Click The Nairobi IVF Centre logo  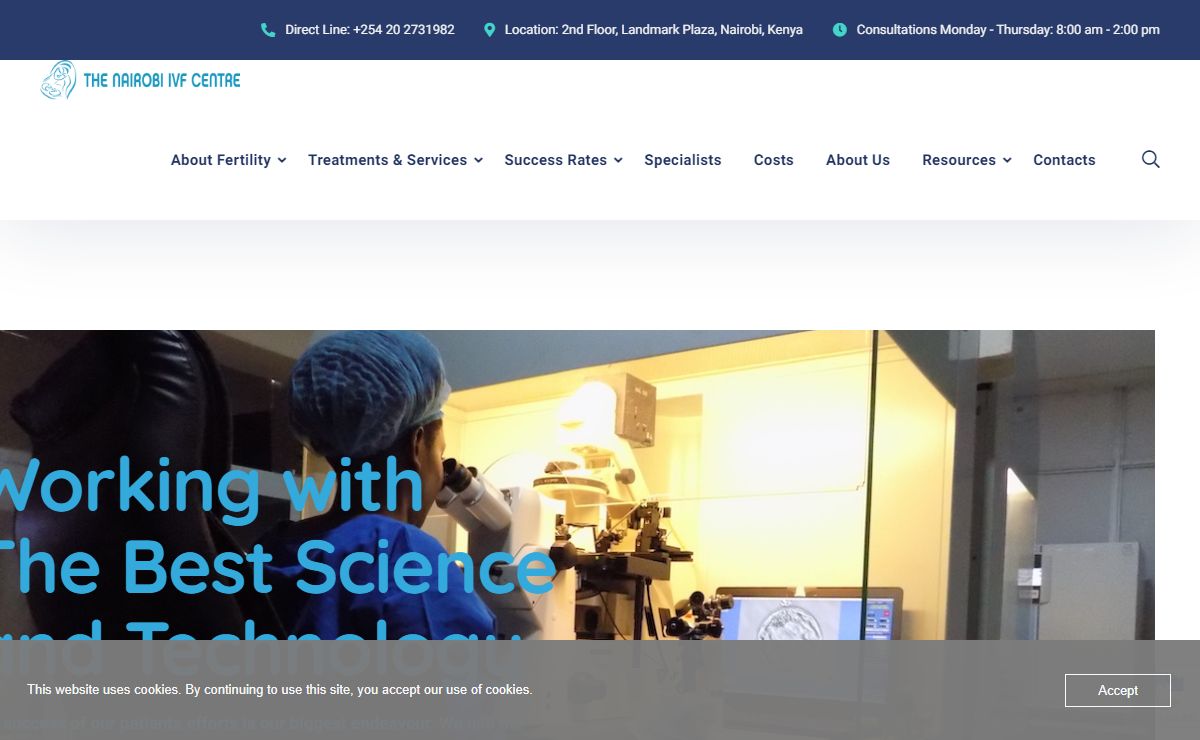coord(140,80)
